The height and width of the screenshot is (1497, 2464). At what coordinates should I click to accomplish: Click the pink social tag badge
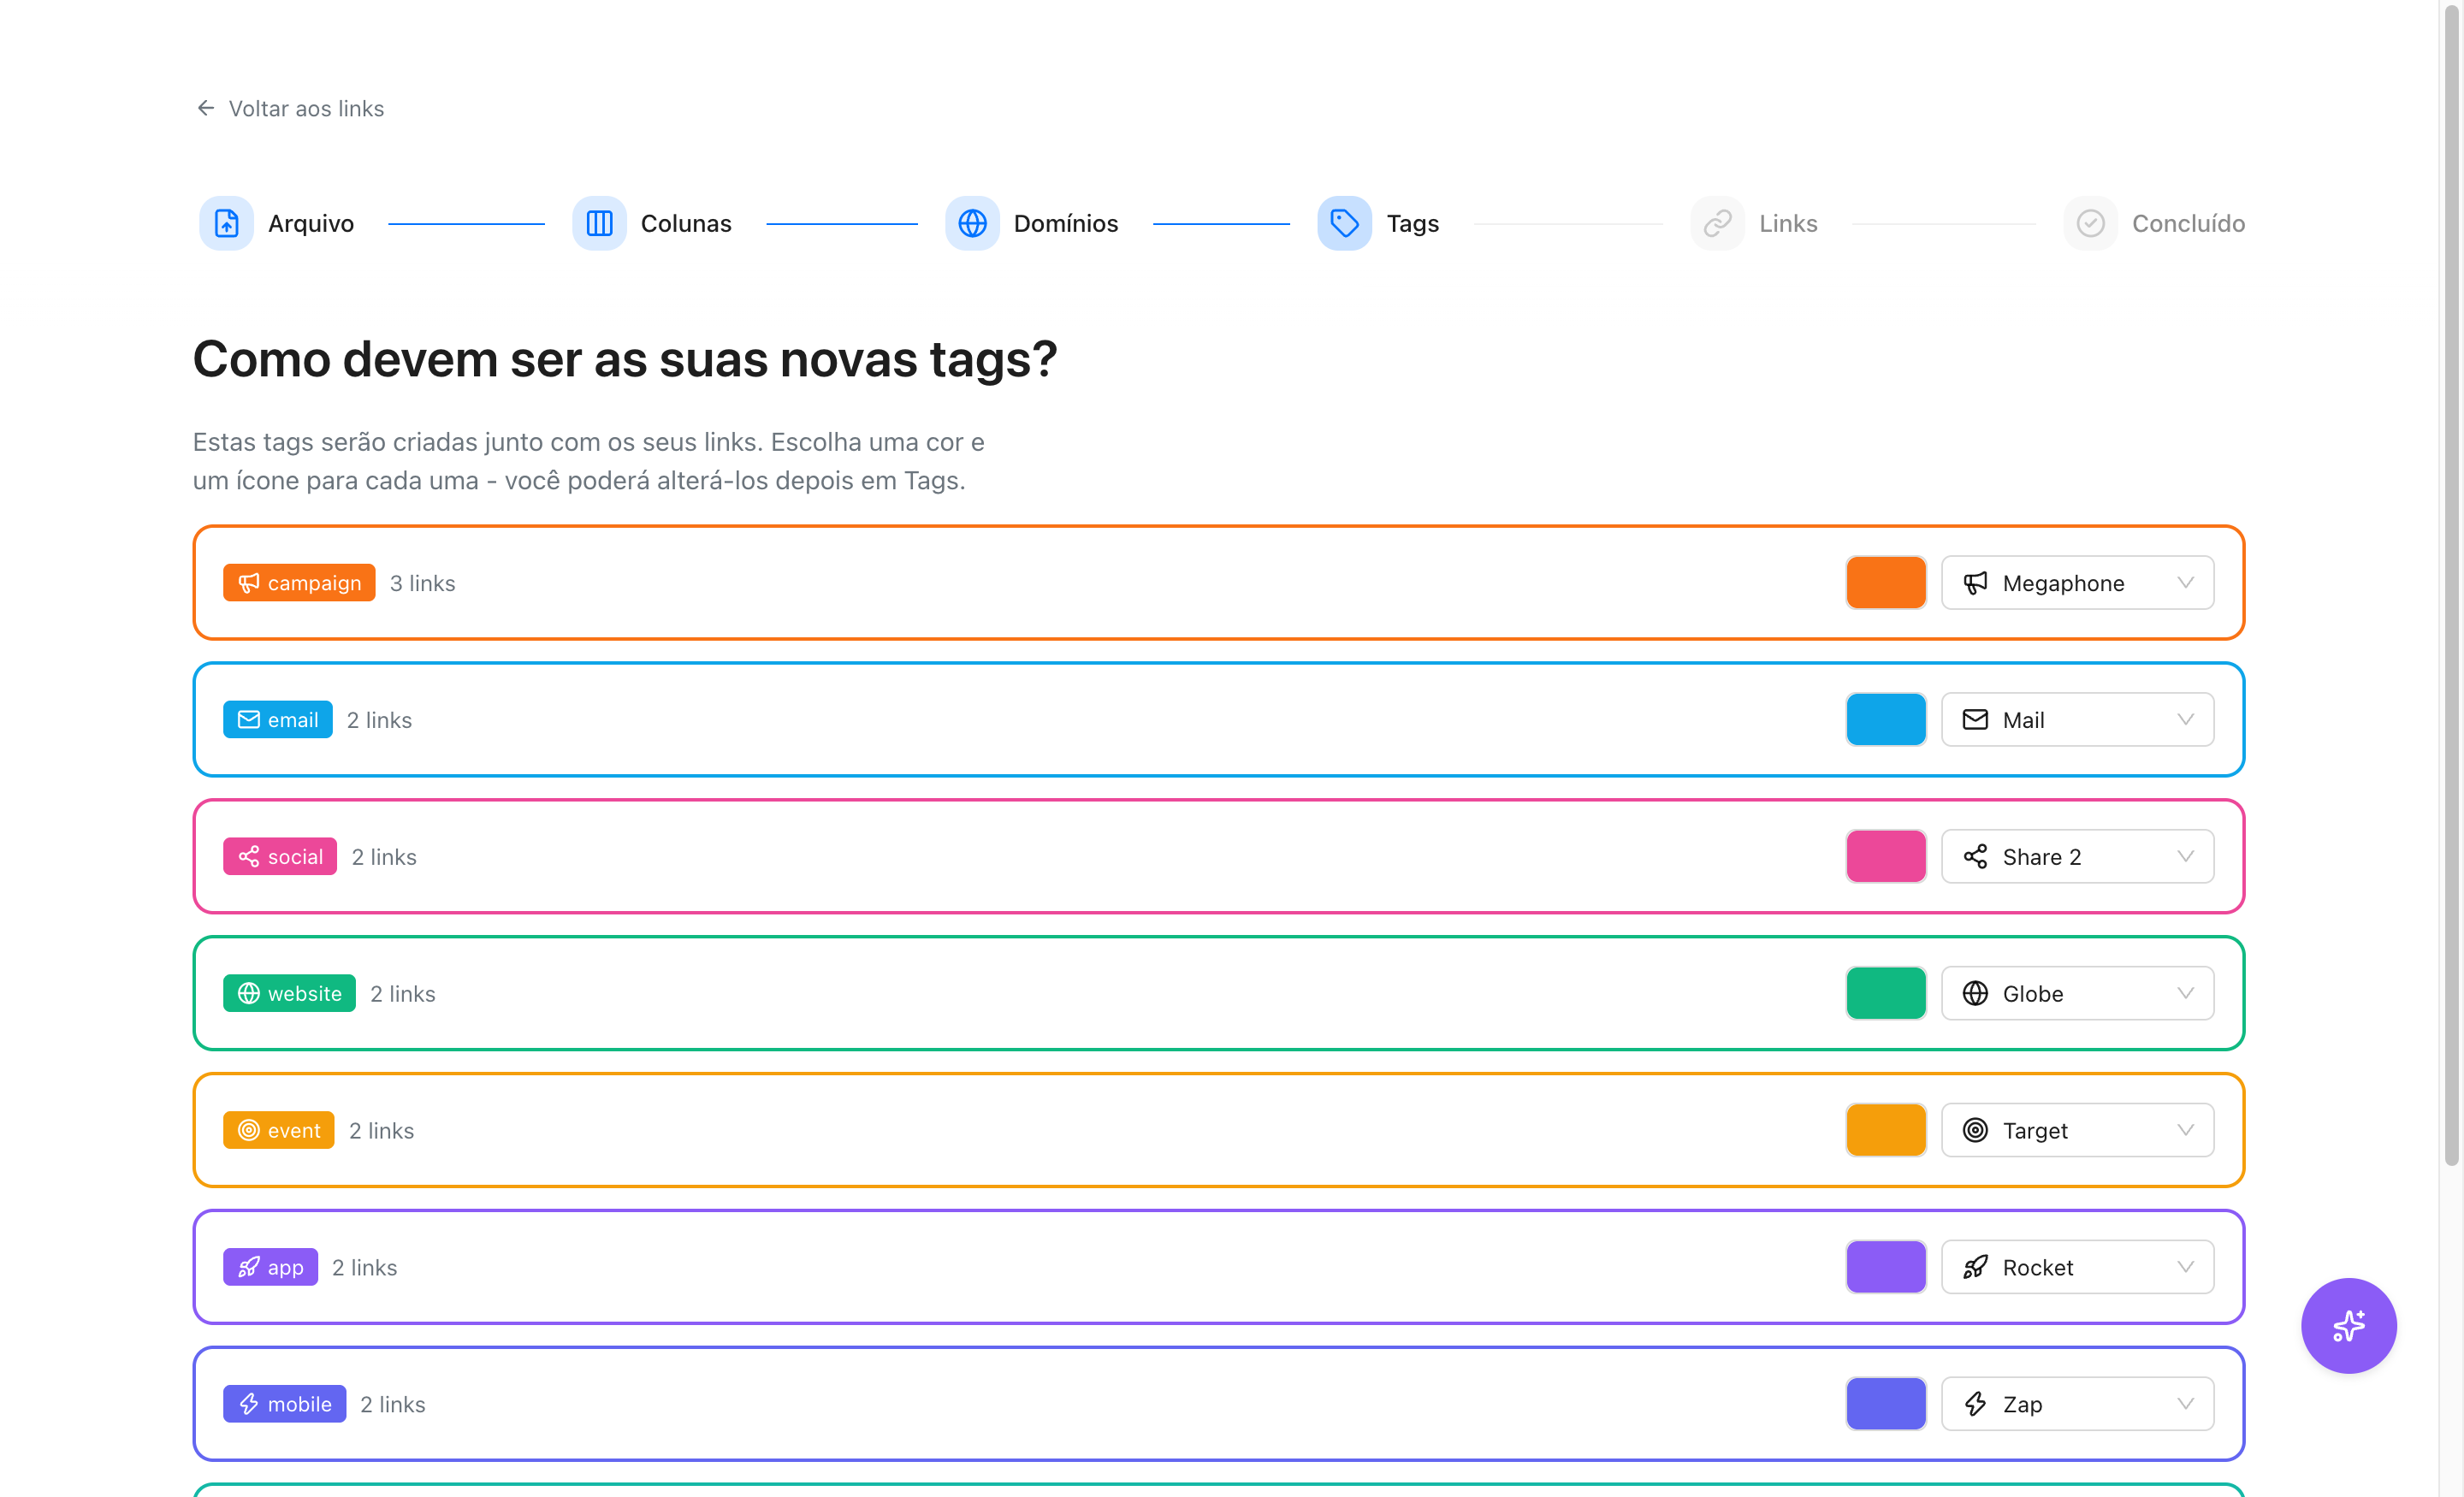[x=280, y=856]
